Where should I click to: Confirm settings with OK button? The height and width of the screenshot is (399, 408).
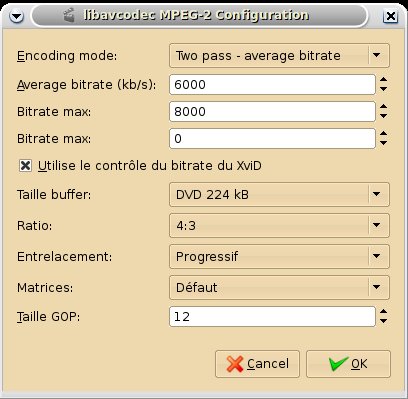point(348,364)
